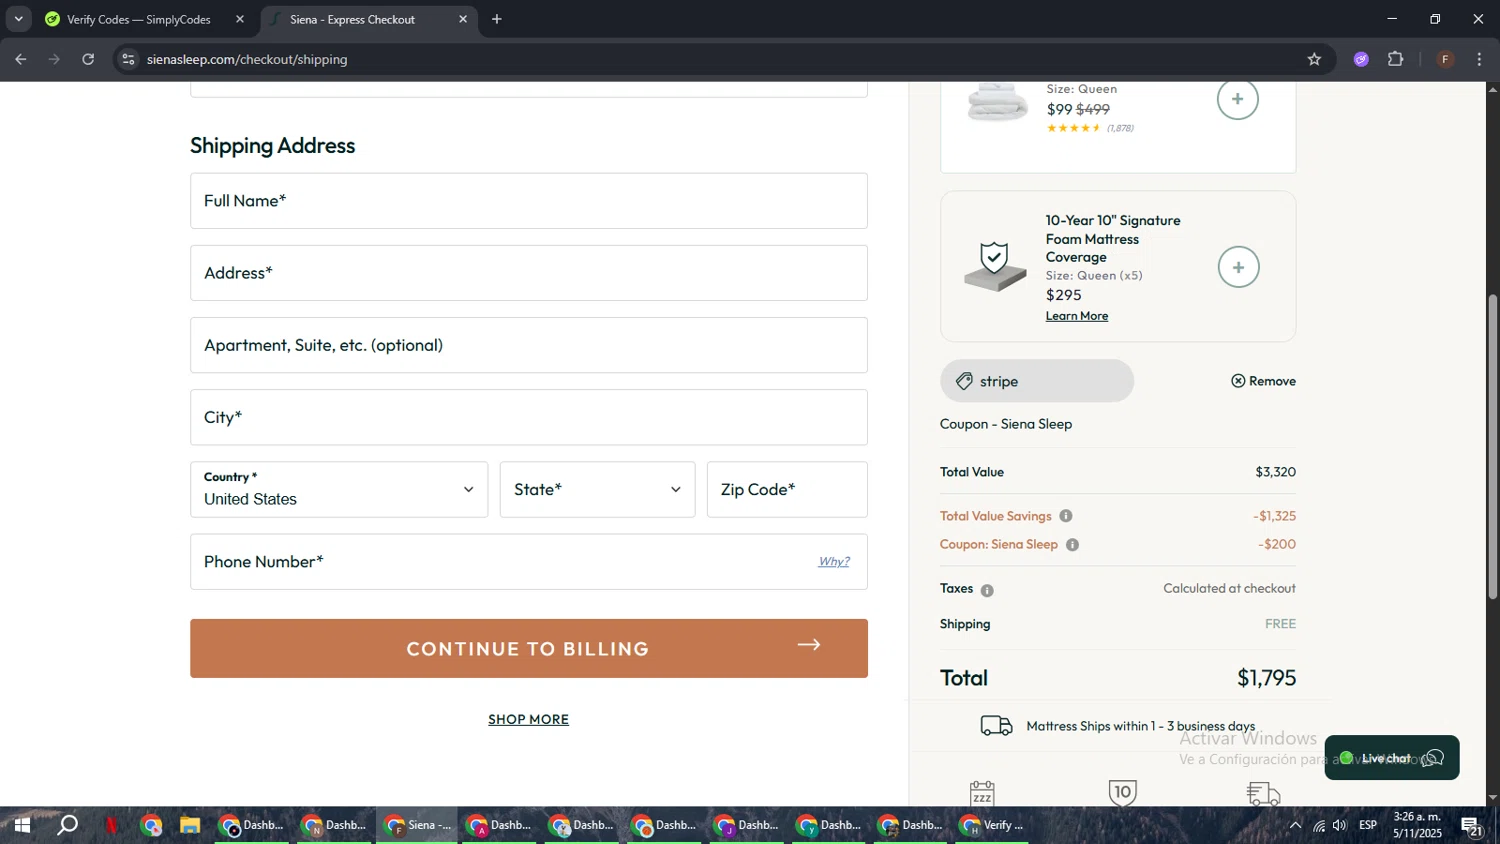Viewport: 1500px width, 844px height.
Task: Change the ESP keyboard language
Action: tap(1368, 825)
